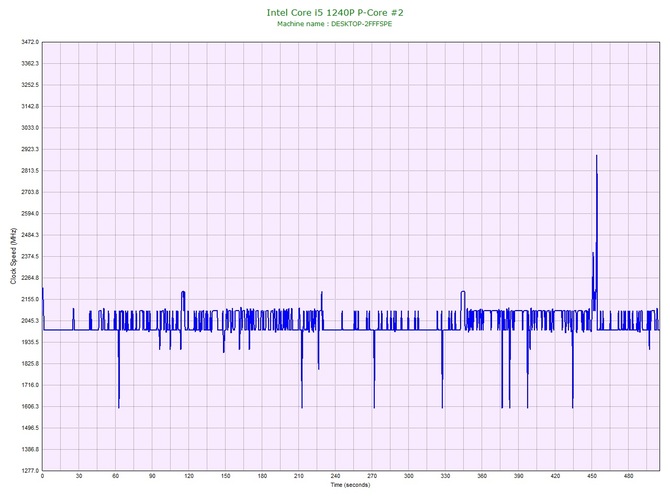670x502 pixels.
Task: Select the 1935.5 y-axis value
Action: (x=30, y=342)
